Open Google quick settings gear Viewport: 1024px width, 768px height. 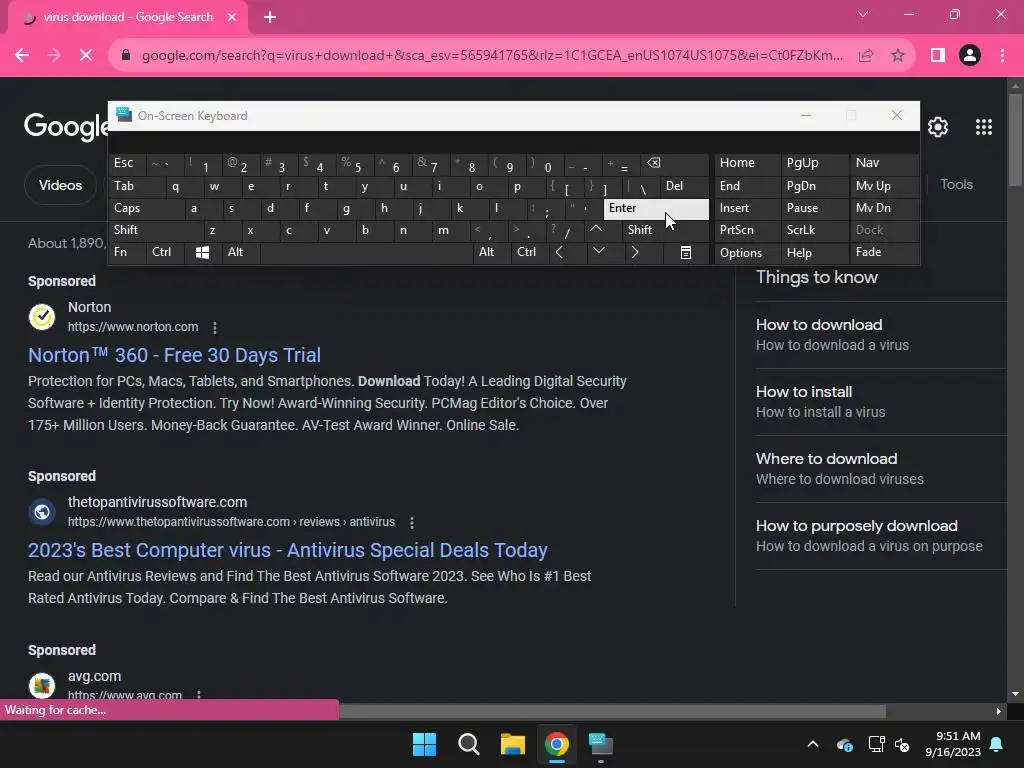[938, 127]
